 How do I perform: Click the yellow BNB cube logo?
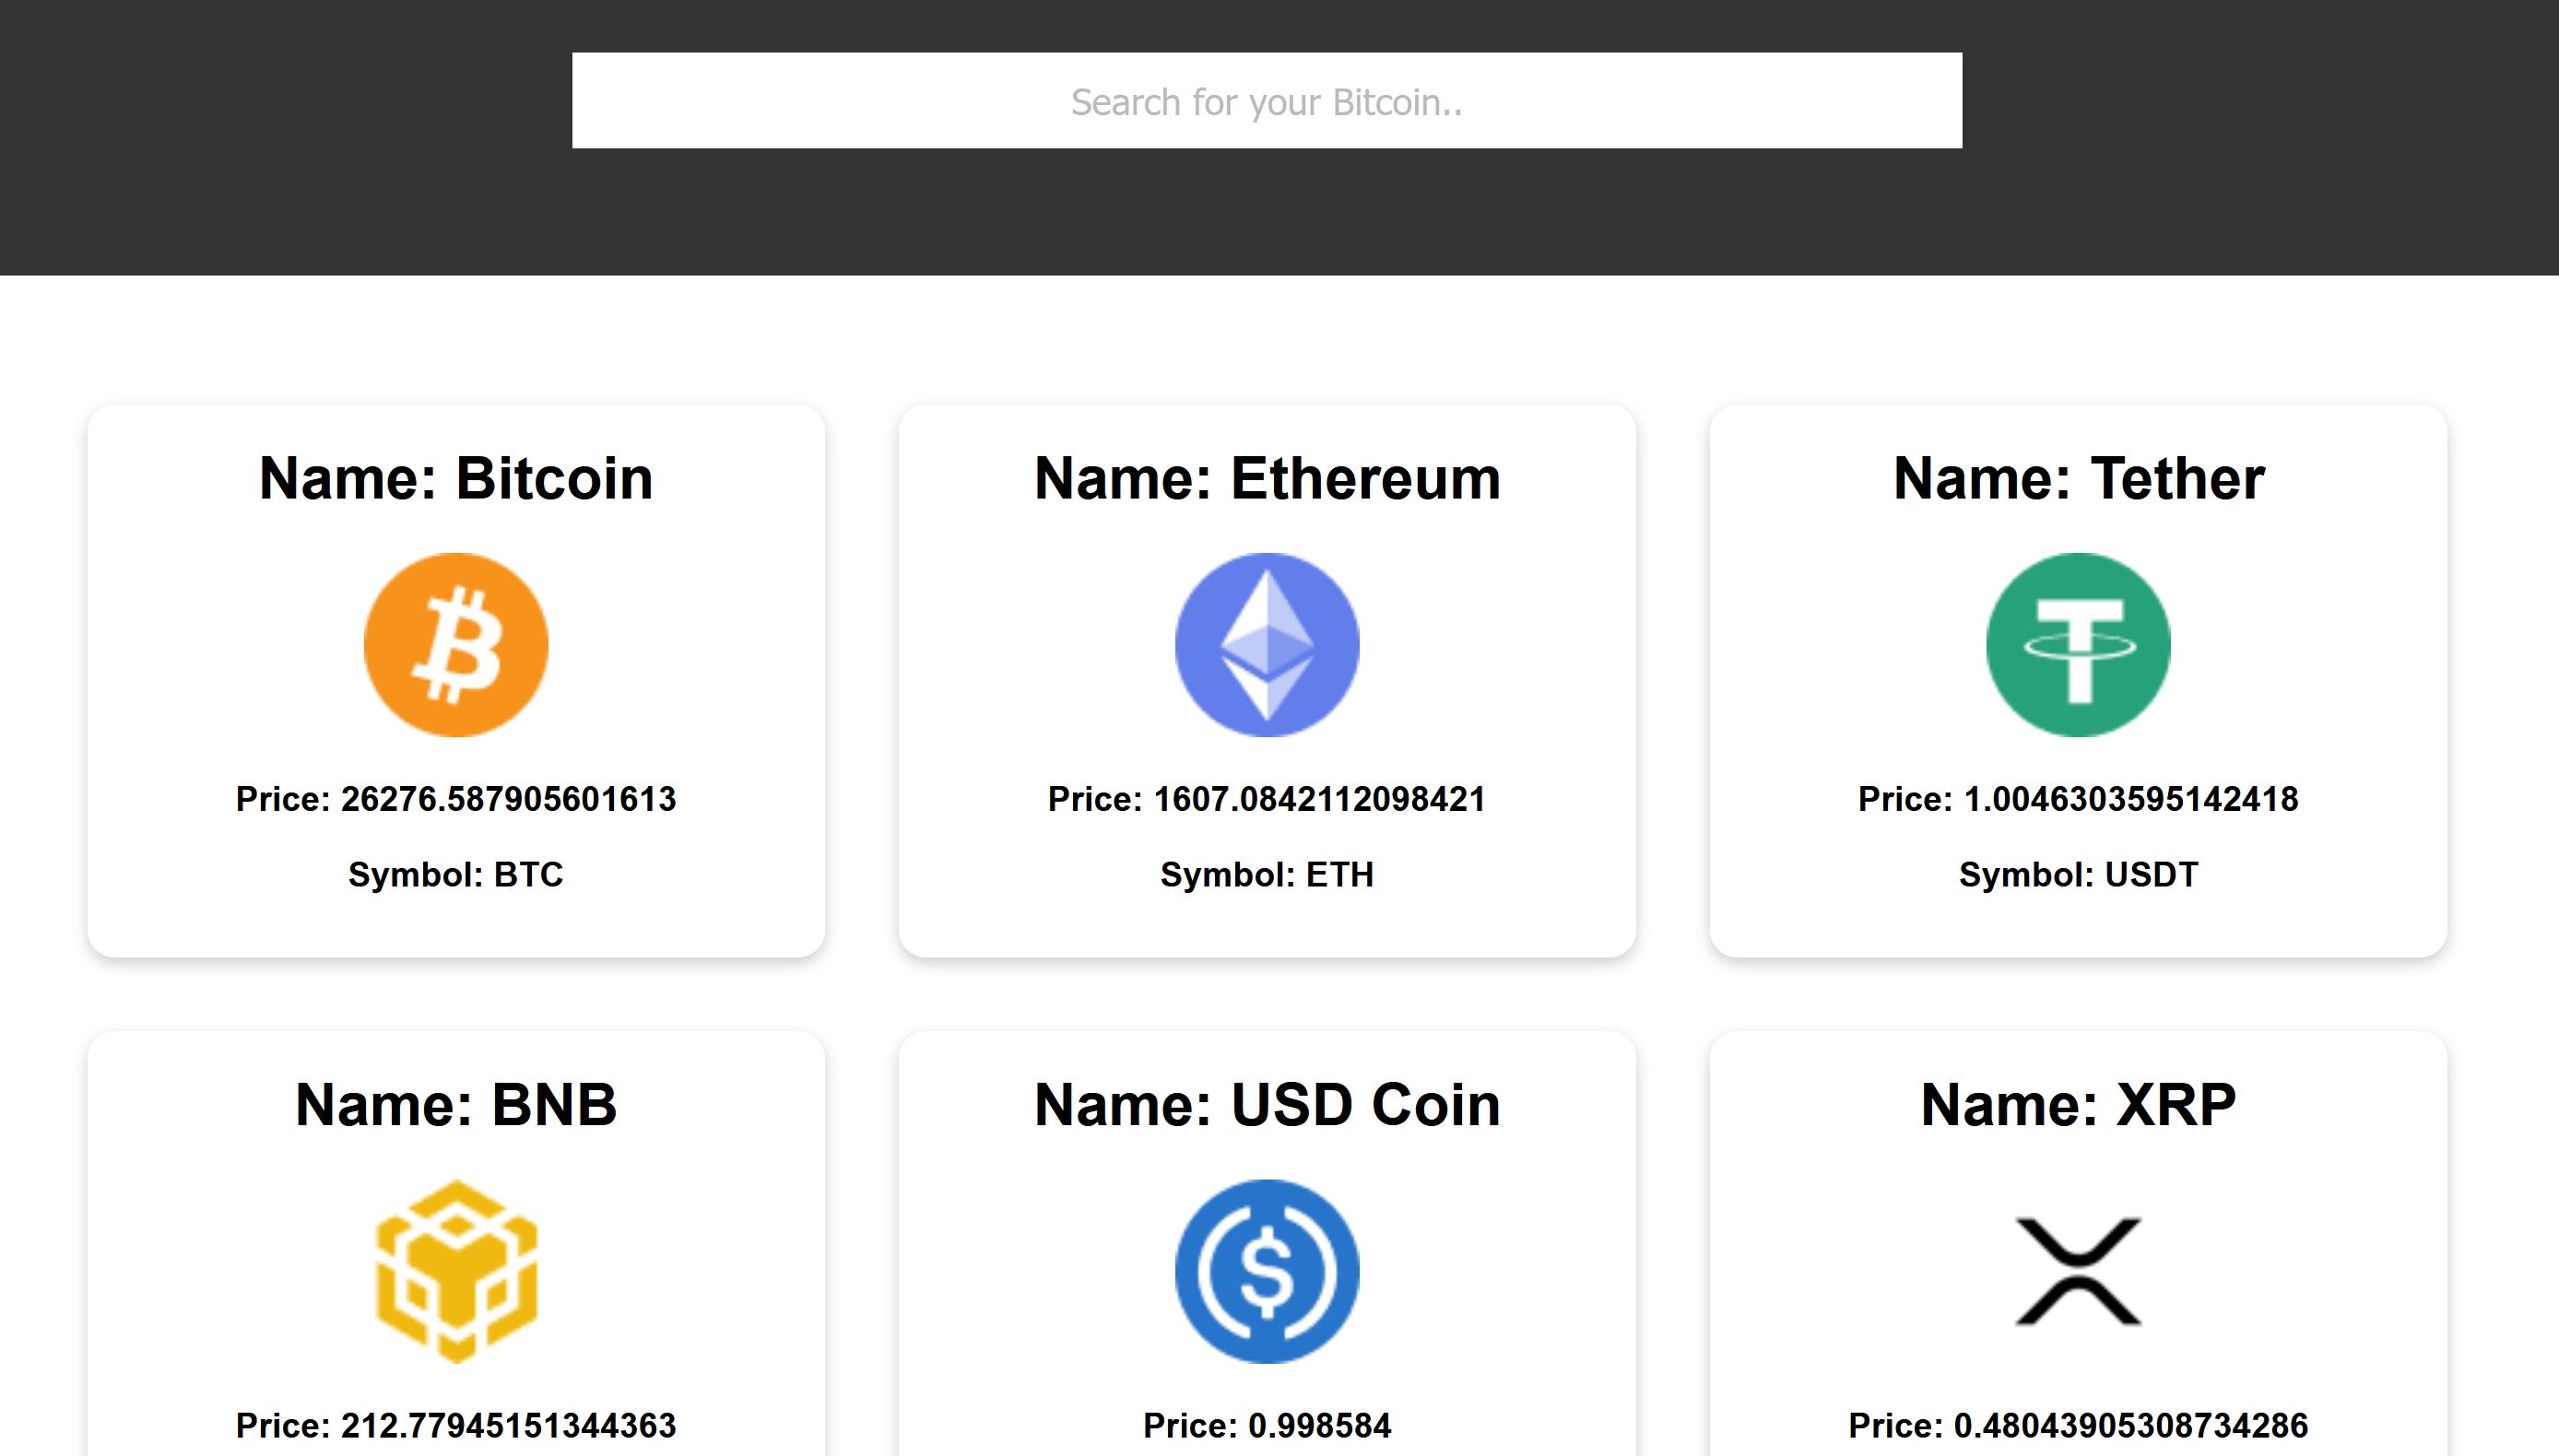[456, 1271]
